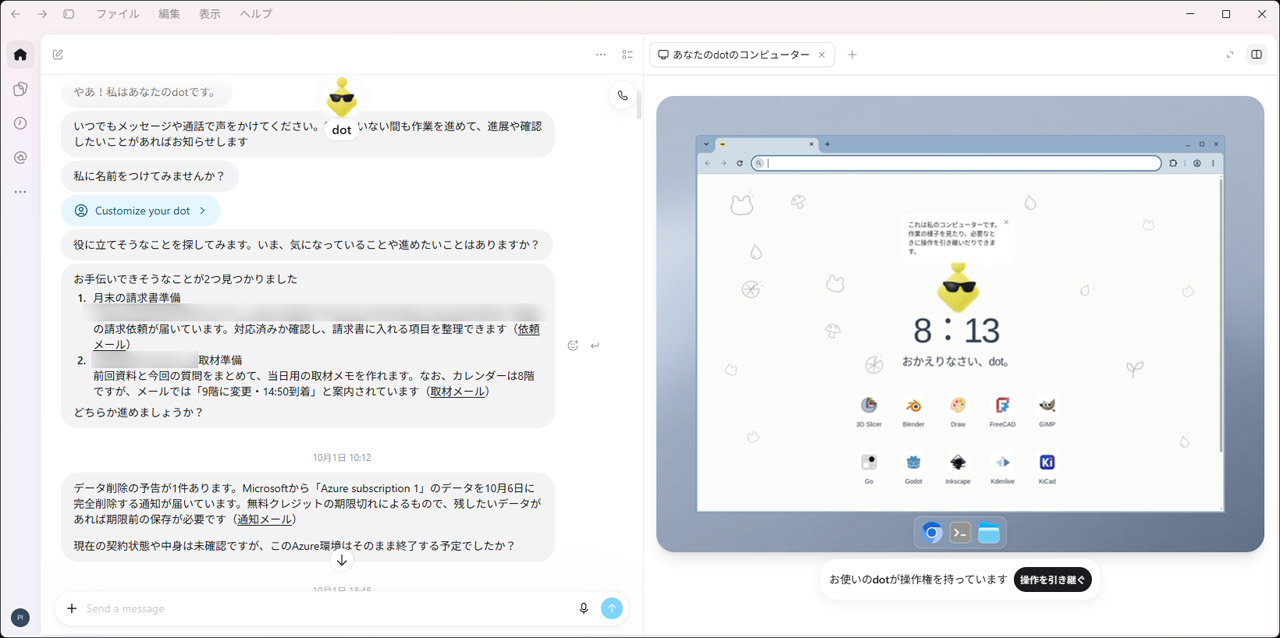Toggle the split view layout icon

(1257, 55)
